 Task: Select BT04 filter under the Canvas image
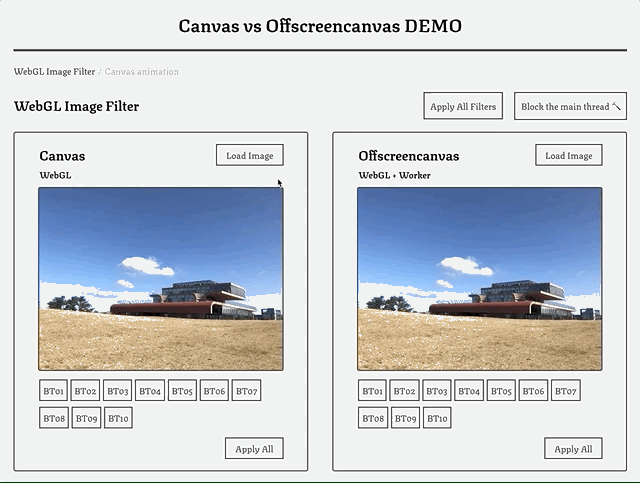pos(150,391)
